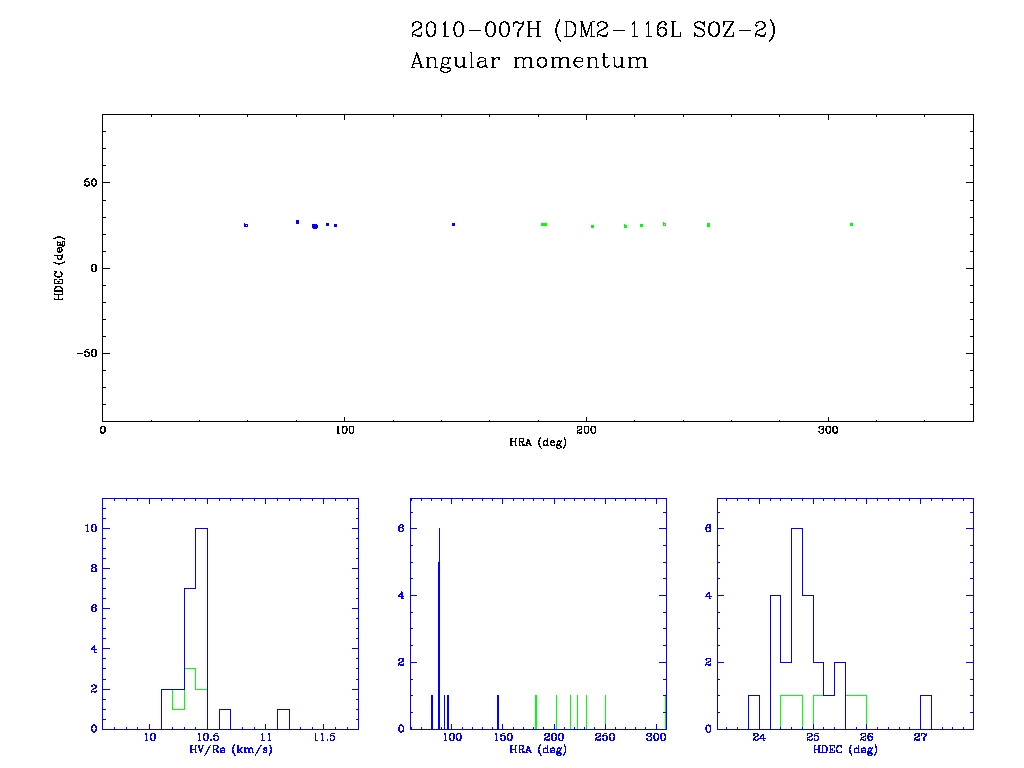Viewport: 1024px width, 768px height.
Task: Select the isolated blue bar at 27 degrees HDEC
Action: (x=926, y=712)
